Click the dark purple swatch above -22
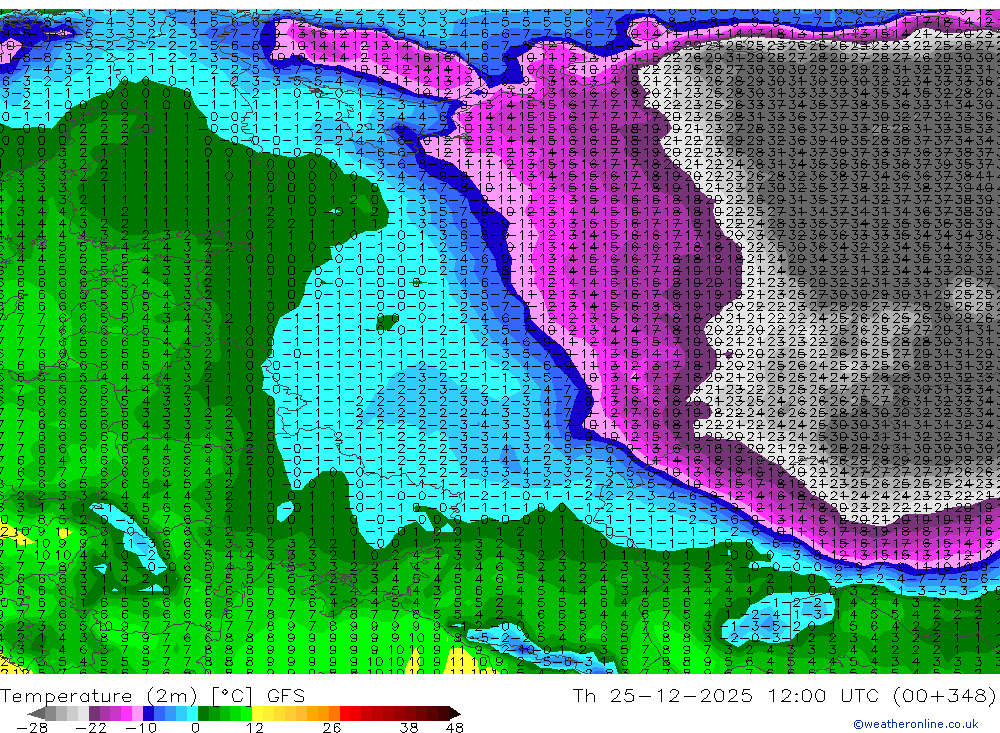Screen dimensions: 1000x733 [94, 713]
